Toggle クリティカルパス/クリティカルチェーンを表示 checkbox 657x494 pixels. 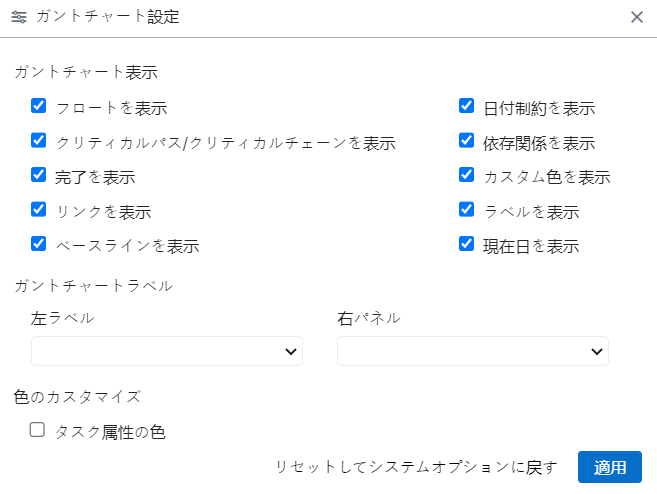point(39,141)
